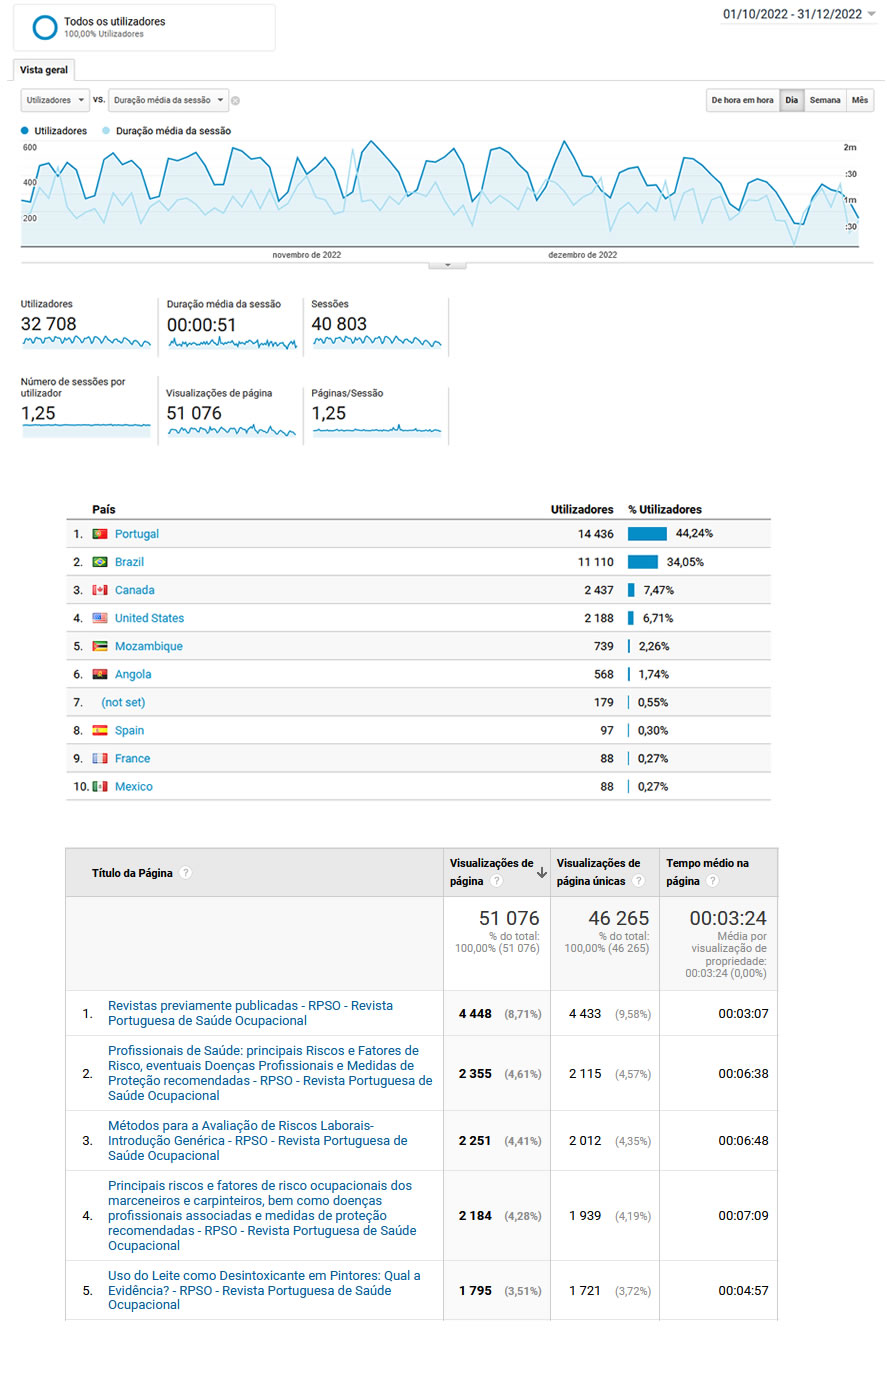Click help icon for Tempo médio na página
The image size is (887, 1380).
[712, 881]
